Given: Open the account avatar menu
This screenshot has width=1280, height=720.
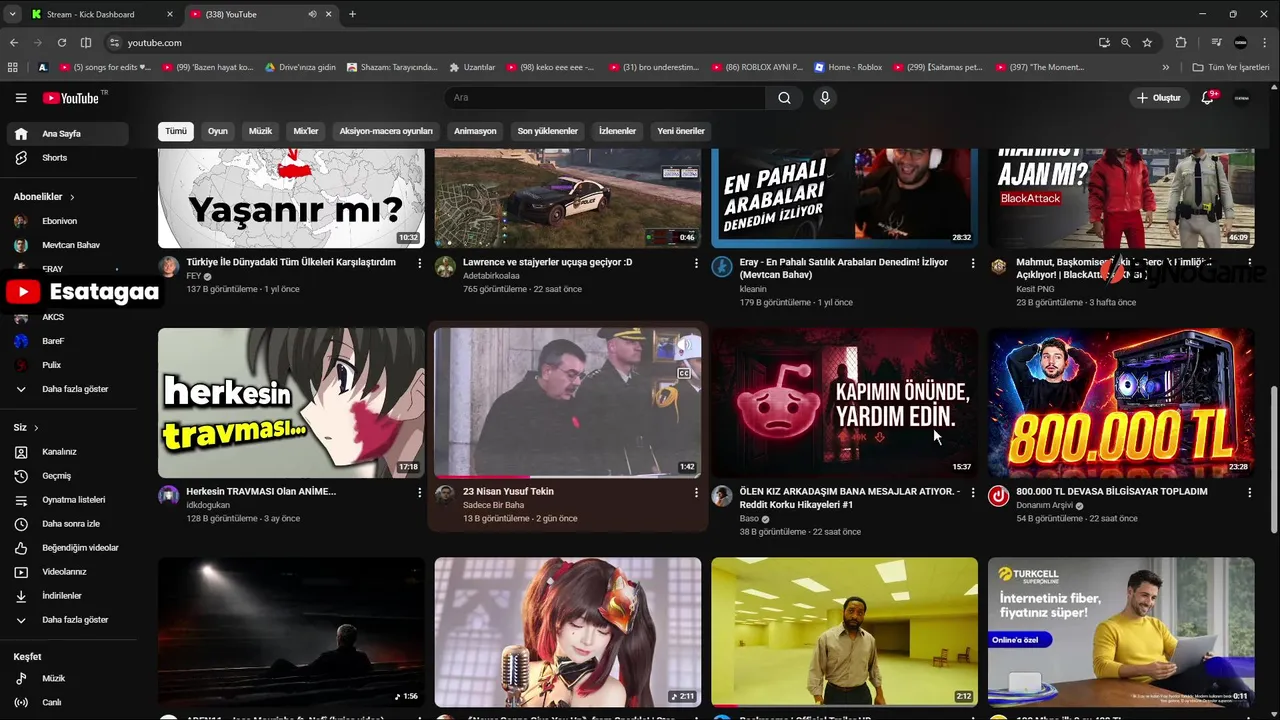Looking at the screenshot, I should pos(1242,98).
